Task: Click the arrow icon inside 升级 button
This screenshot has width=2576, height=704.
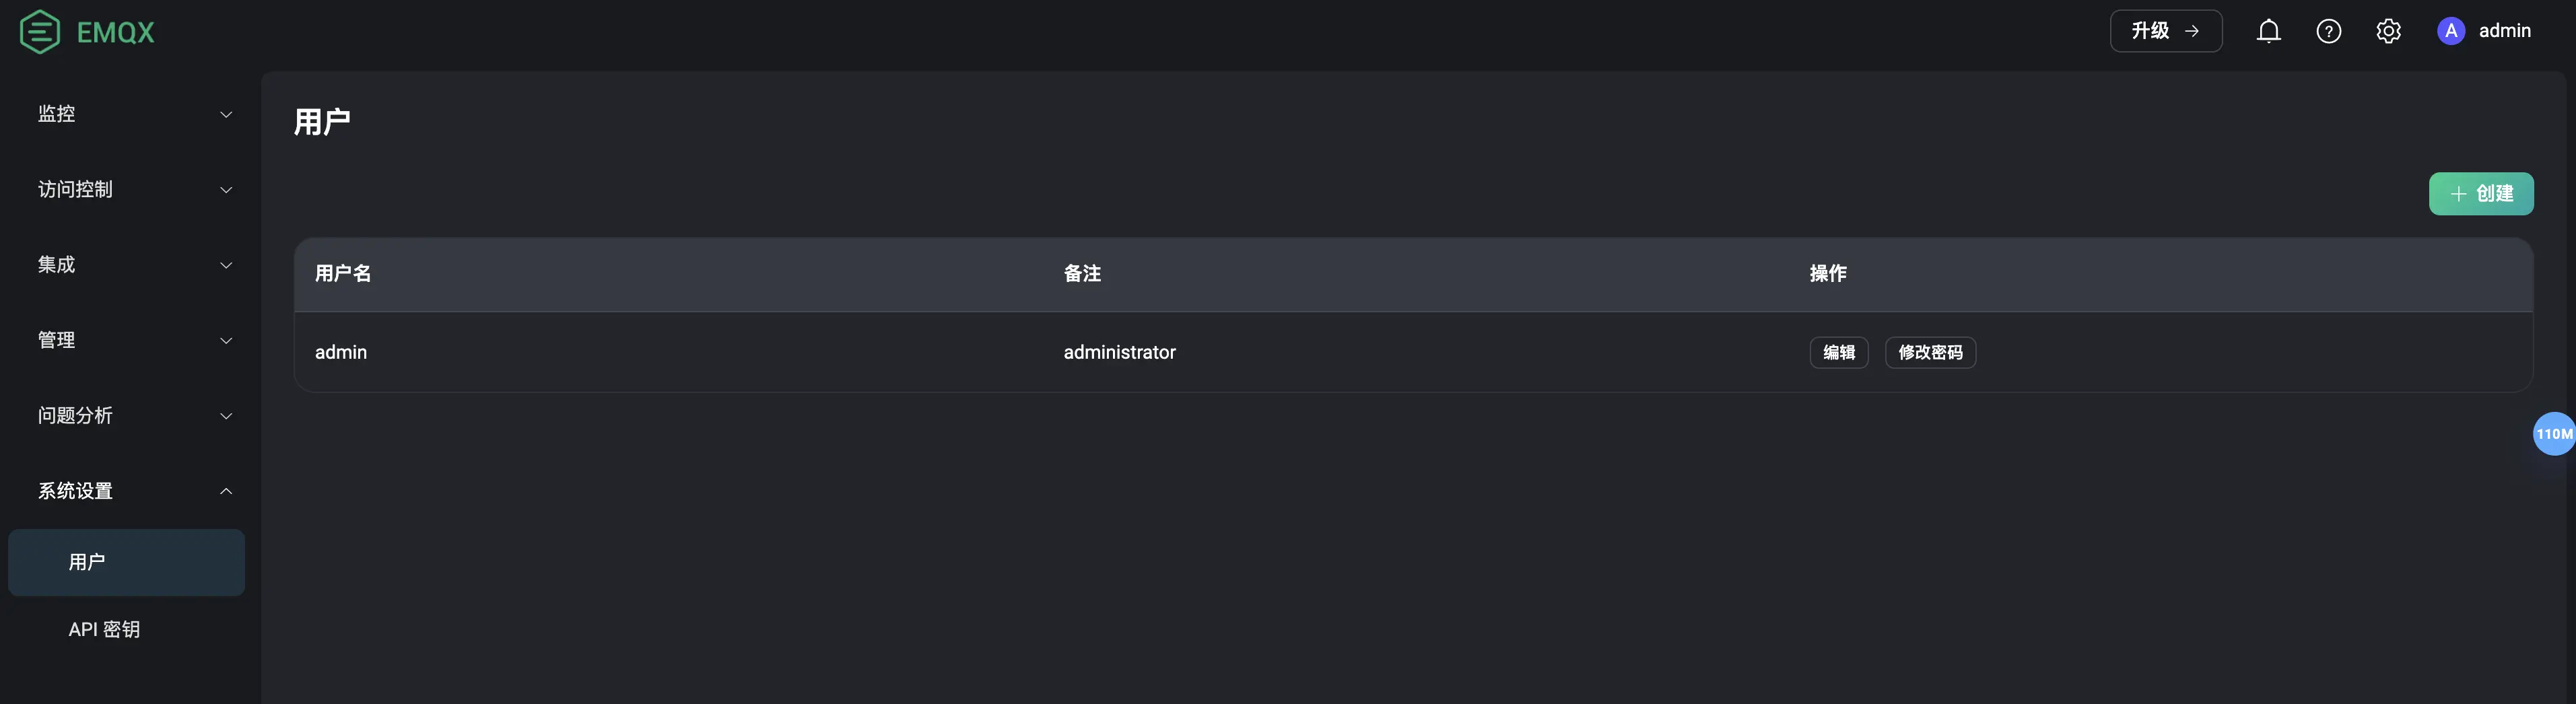Action: point(2191,31)
